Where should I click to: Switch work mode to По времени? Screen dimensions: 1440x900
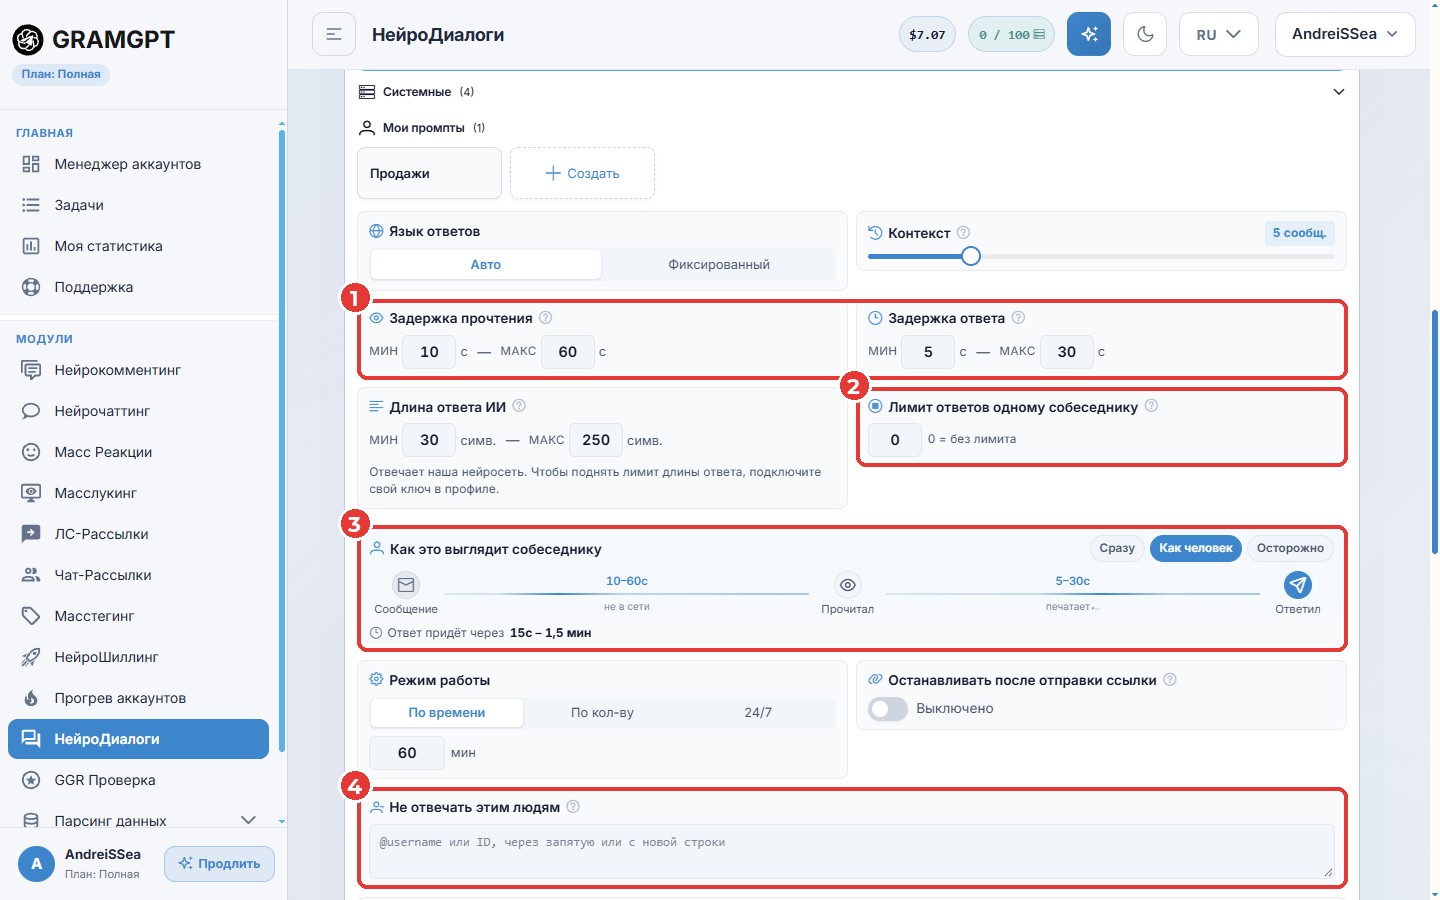pos(447,713)
